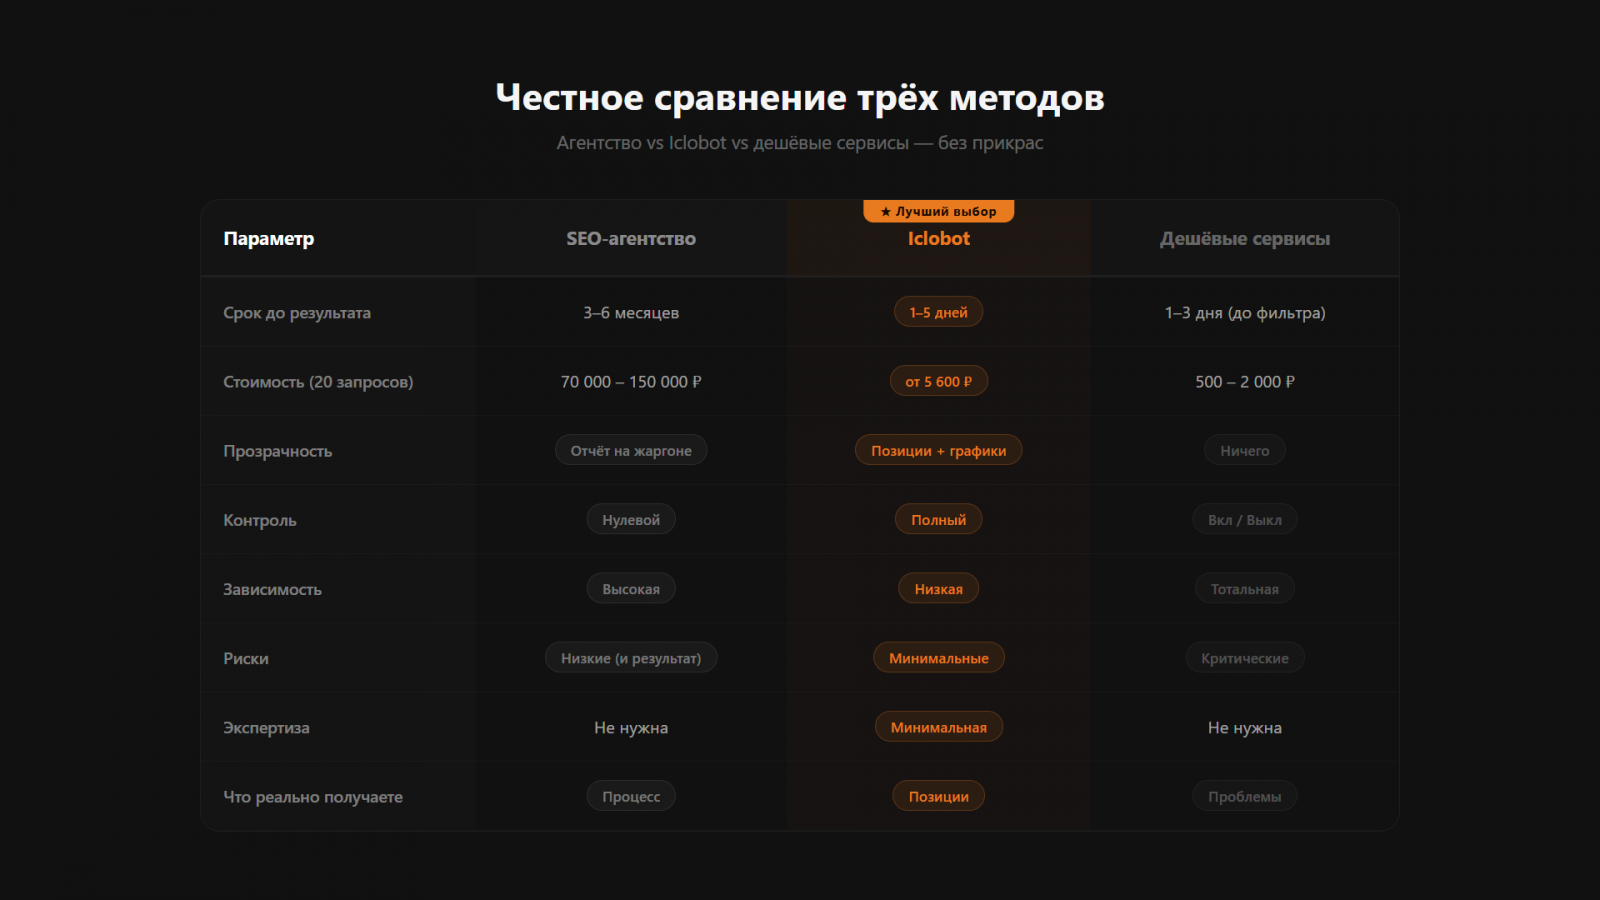Image resolution: width=1600 pixels, height=900 pixels.
Task: Select the "1–3 дня (до фильтра)" cell
Action: pos(1245,313)
